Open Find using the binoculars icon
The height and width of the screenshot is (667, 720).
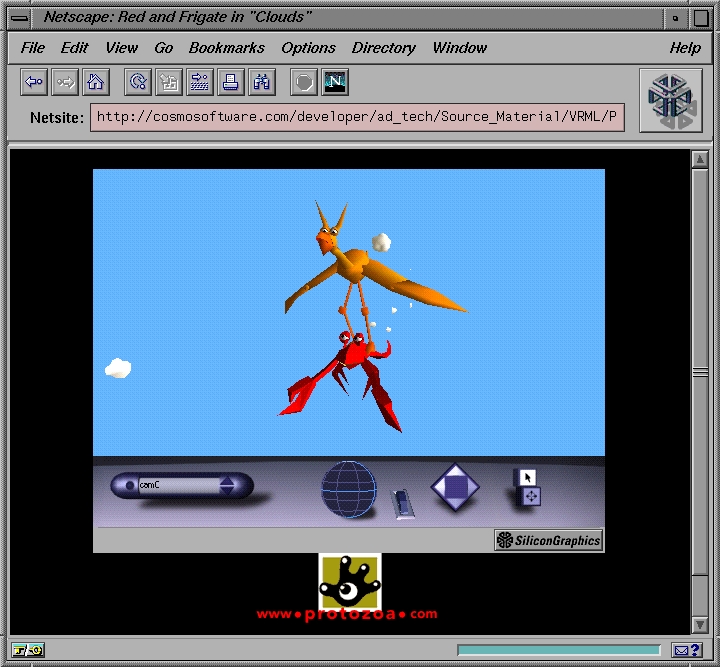point(261,82)
